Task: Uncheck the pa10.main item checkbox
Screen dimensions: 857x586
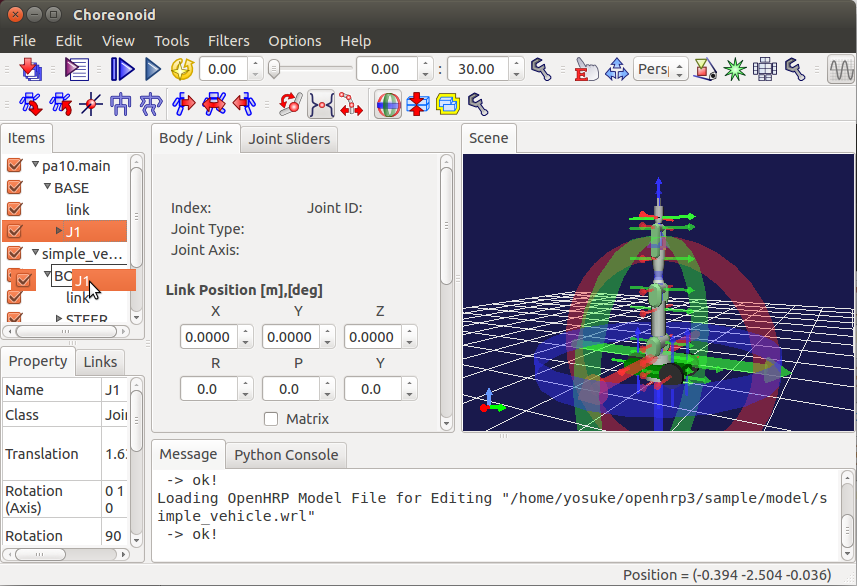Action: (x=15, y=165)
